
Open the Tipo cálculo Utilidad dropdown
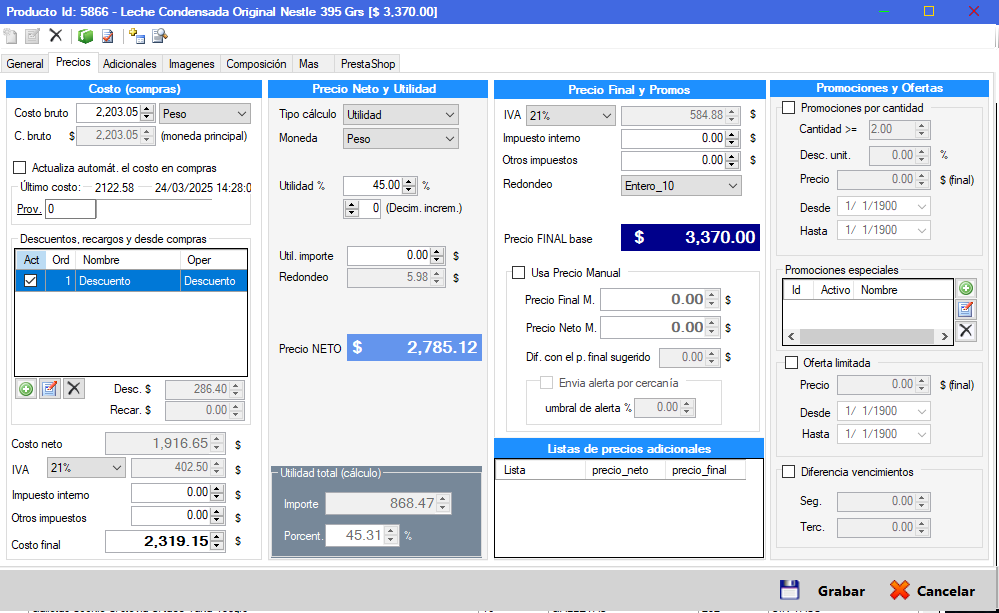pyautogui.click(x=401, y=115)
